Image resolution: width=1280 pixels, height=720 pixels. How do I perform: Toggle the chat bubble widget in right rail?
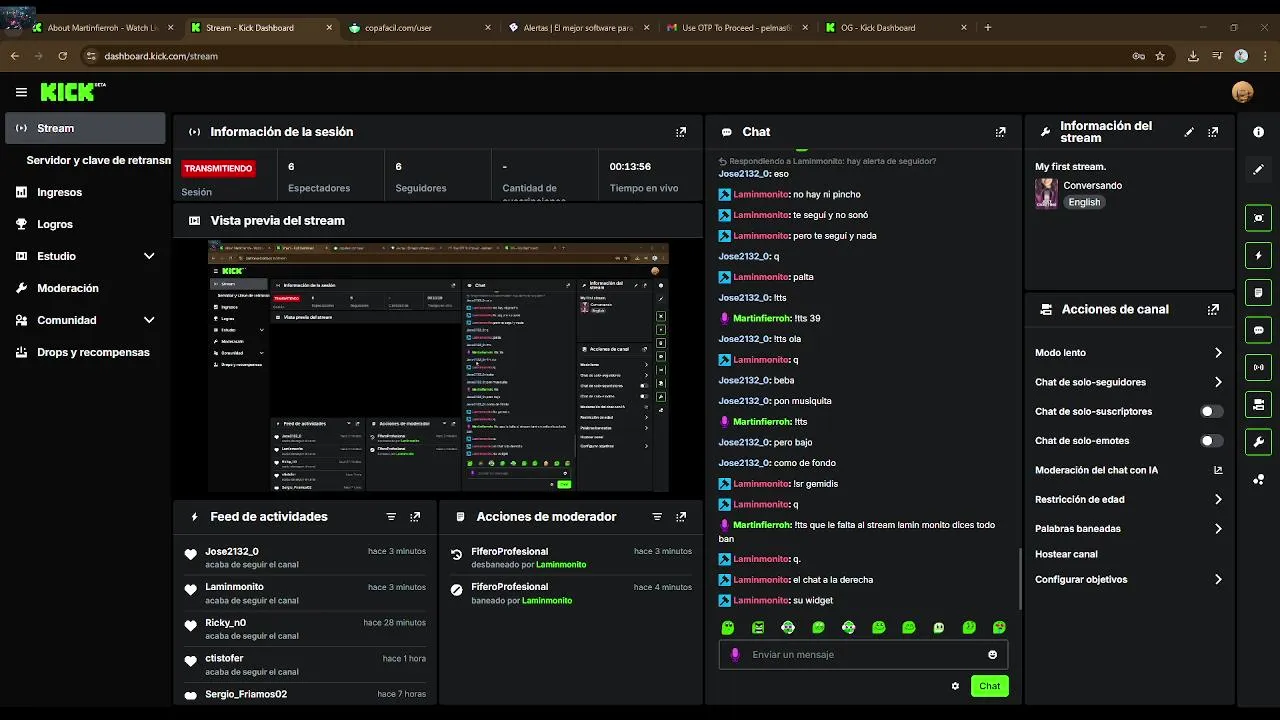pos(1258,330)
